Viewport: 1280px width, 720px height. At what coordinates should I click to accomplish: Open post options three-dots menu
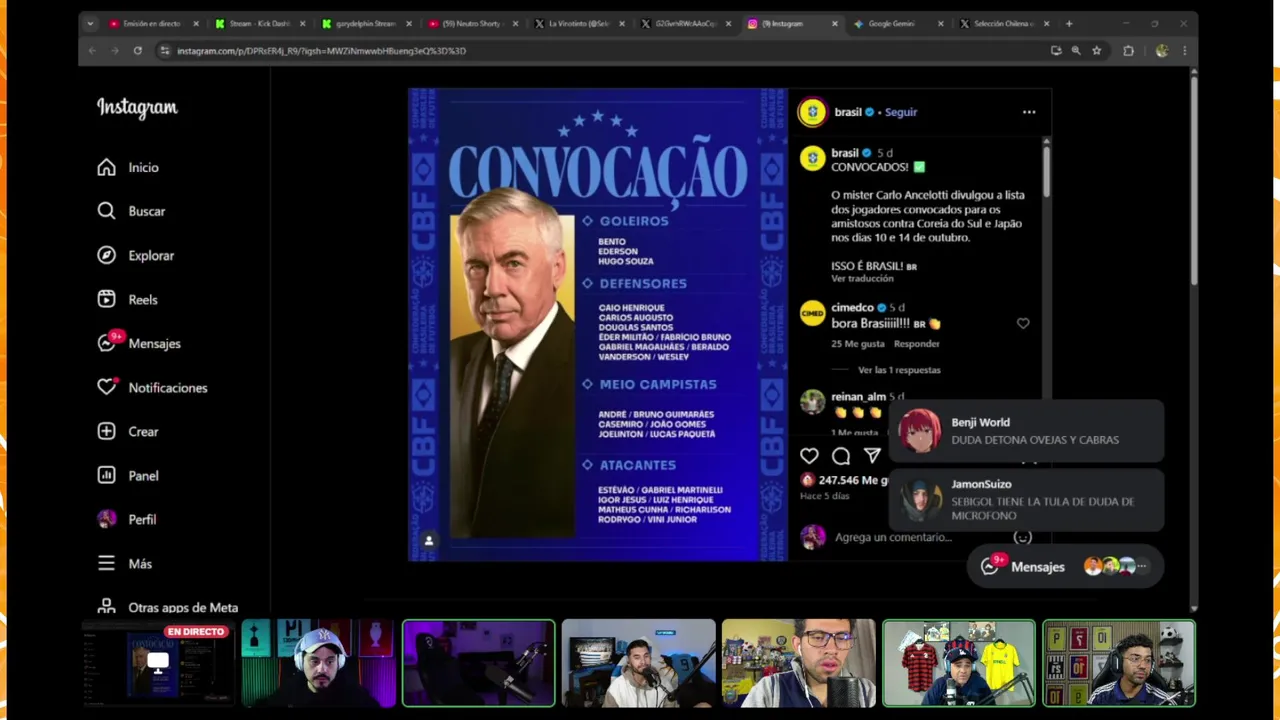click(1029, 112)
